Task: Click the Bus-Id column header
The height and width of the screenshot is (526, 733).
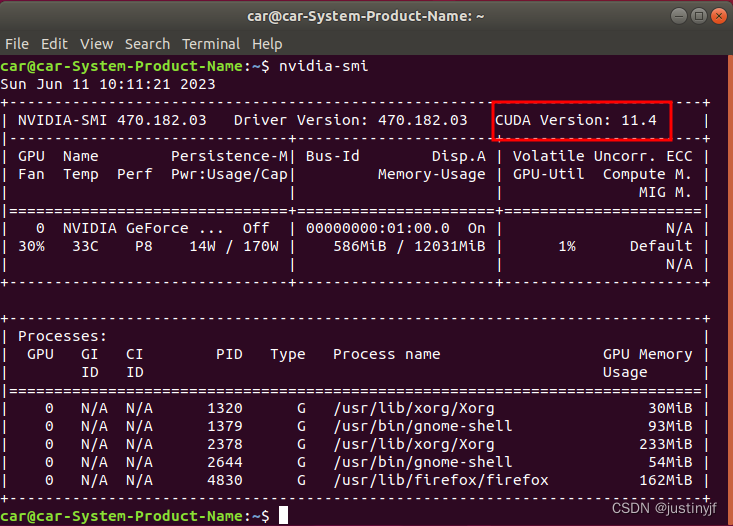Action: pyautogui.click(x=333, y=156)
